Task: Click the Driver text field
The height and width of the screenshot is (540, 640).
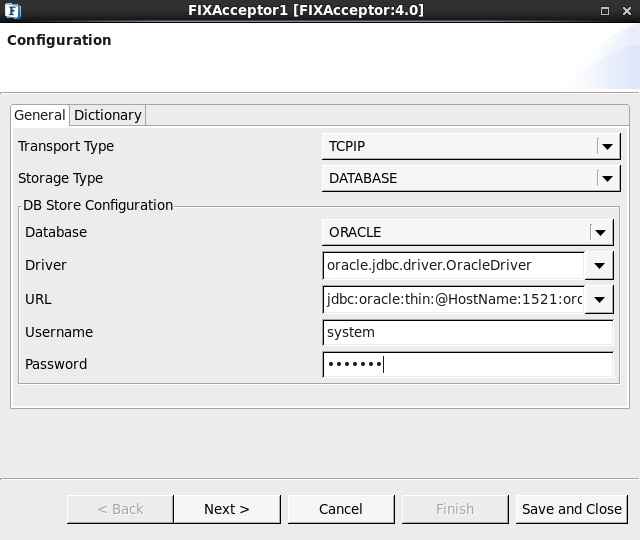Action: (453, 265)
